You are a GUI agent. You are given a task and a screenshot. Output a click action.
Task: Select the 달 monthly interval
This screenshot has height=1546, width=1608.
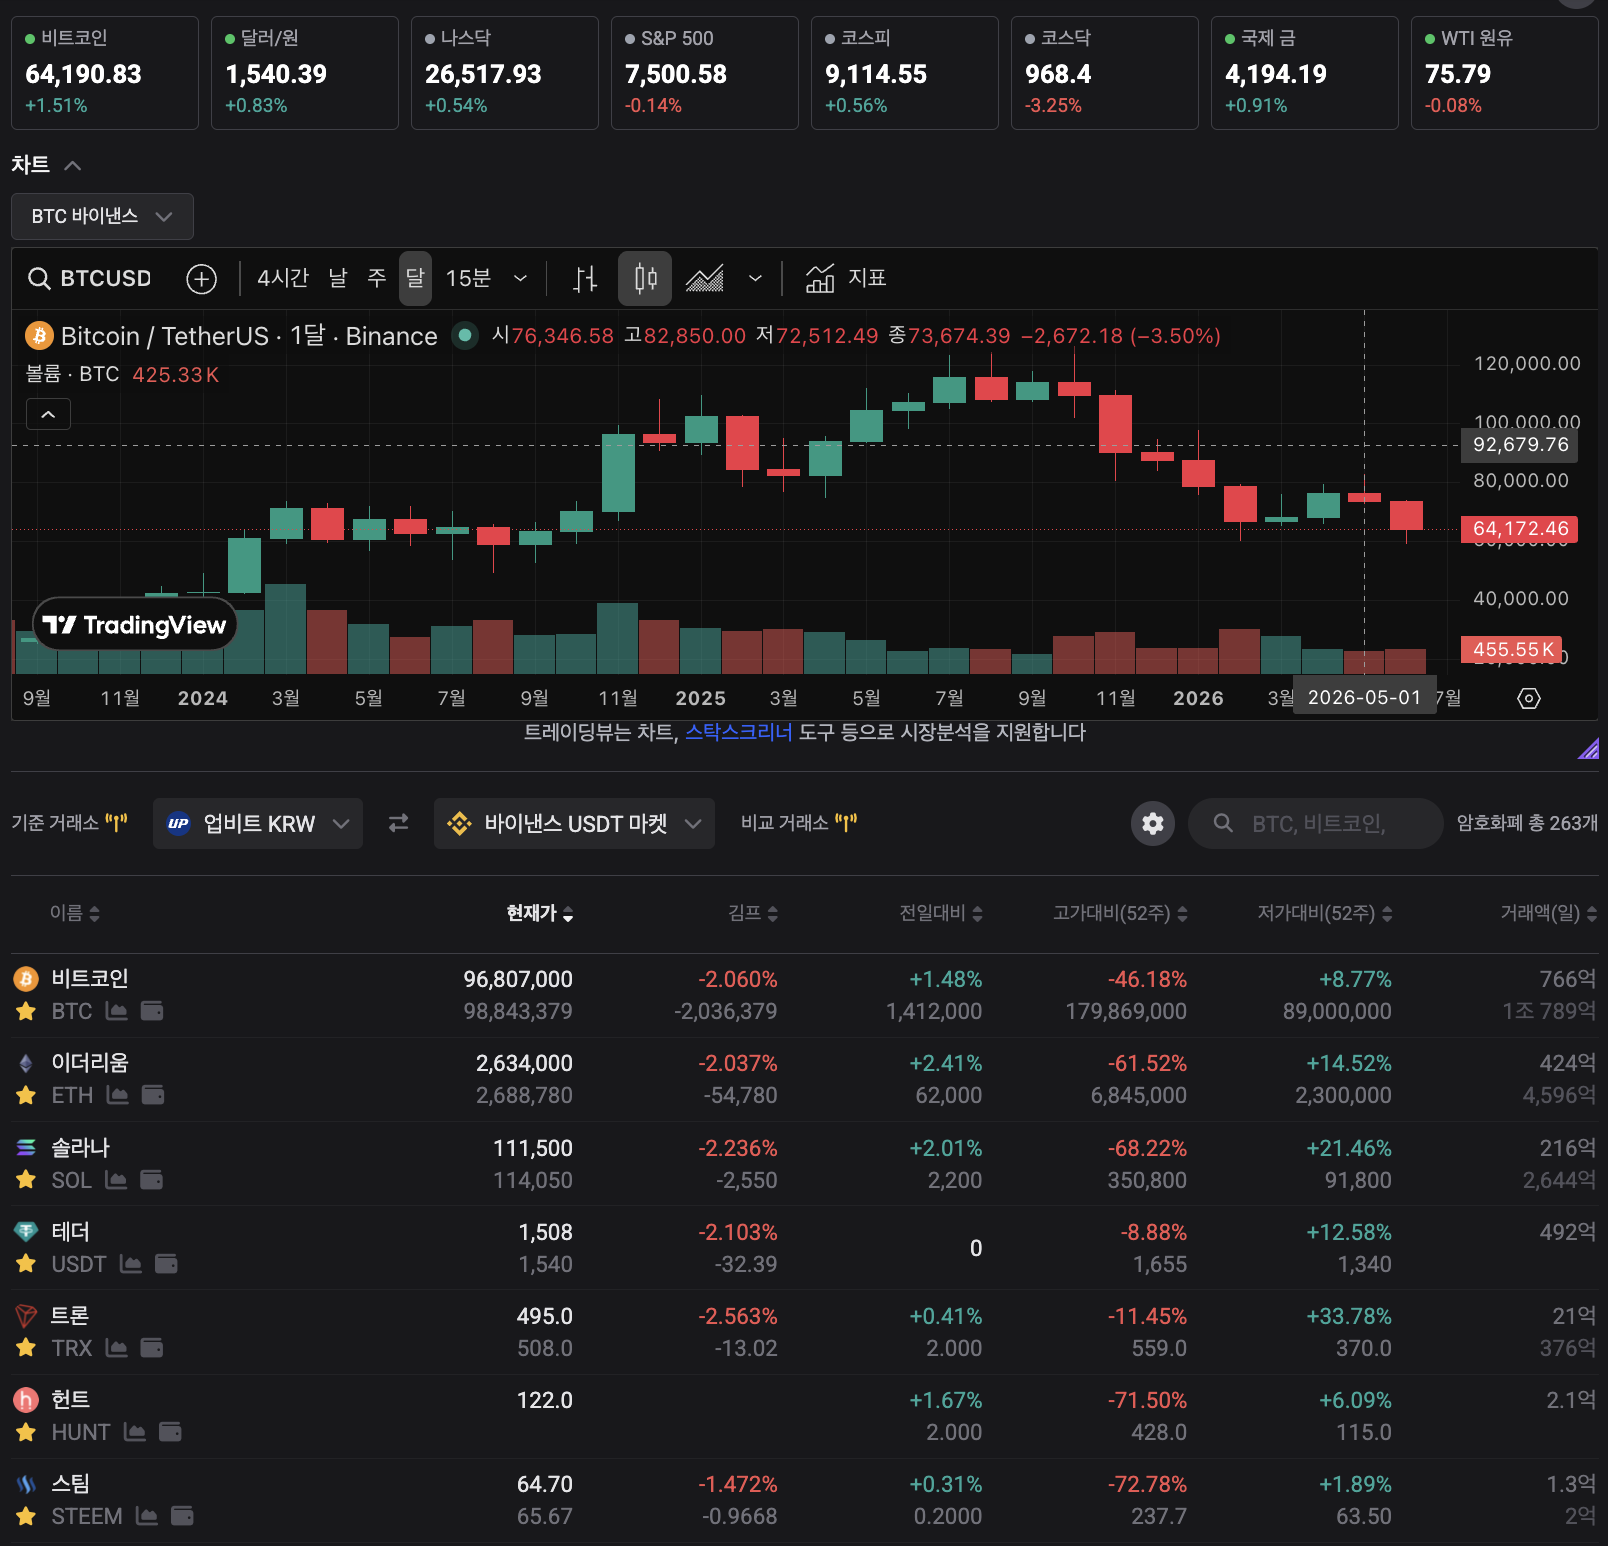415,278
